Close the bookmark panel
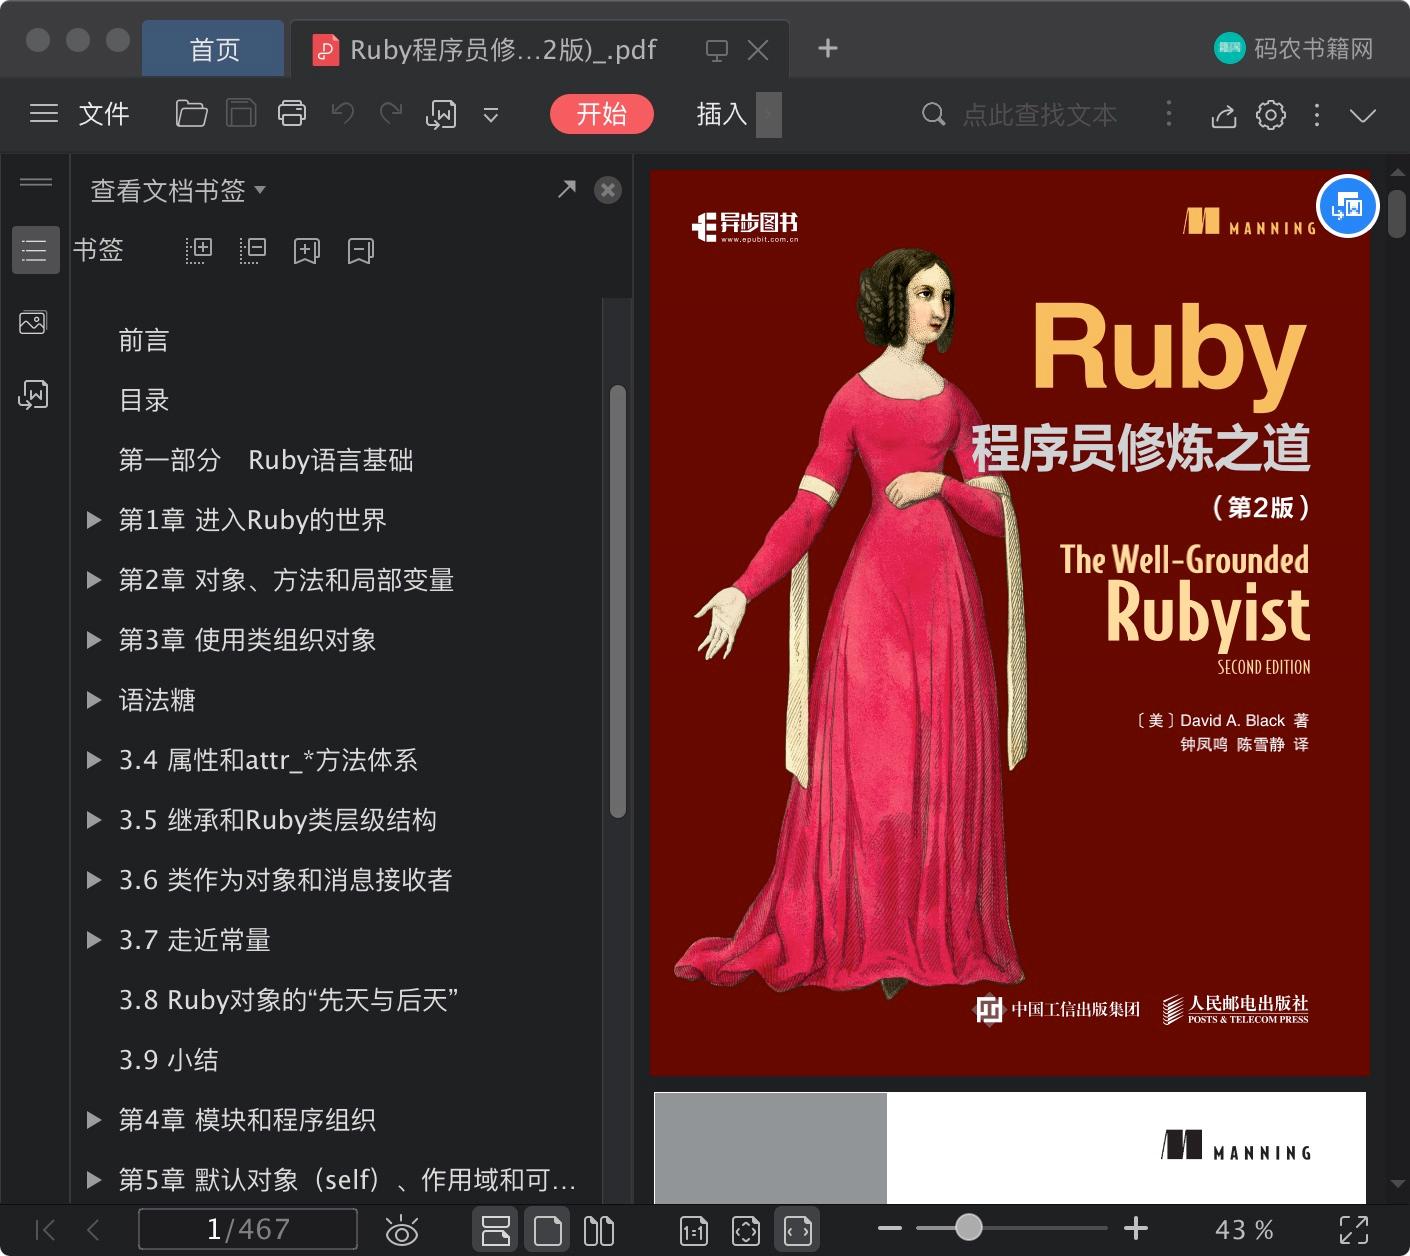The width and height of the screenshot is (1410, 1256). click(x=608, y=190)
